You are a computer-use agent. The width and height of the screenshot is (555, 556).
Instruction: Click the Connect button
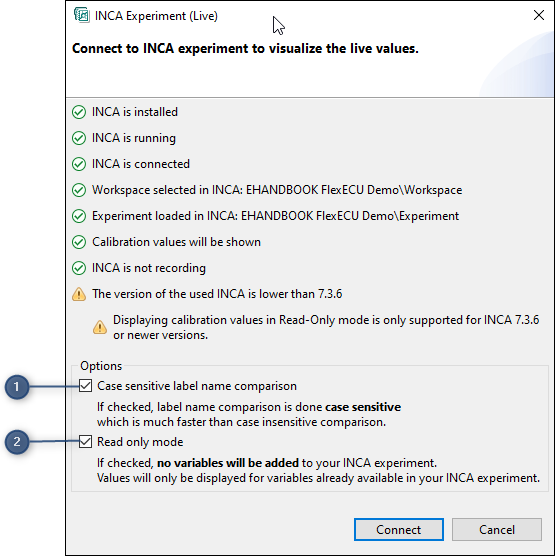pyautogui.click(x=399, y=529)
